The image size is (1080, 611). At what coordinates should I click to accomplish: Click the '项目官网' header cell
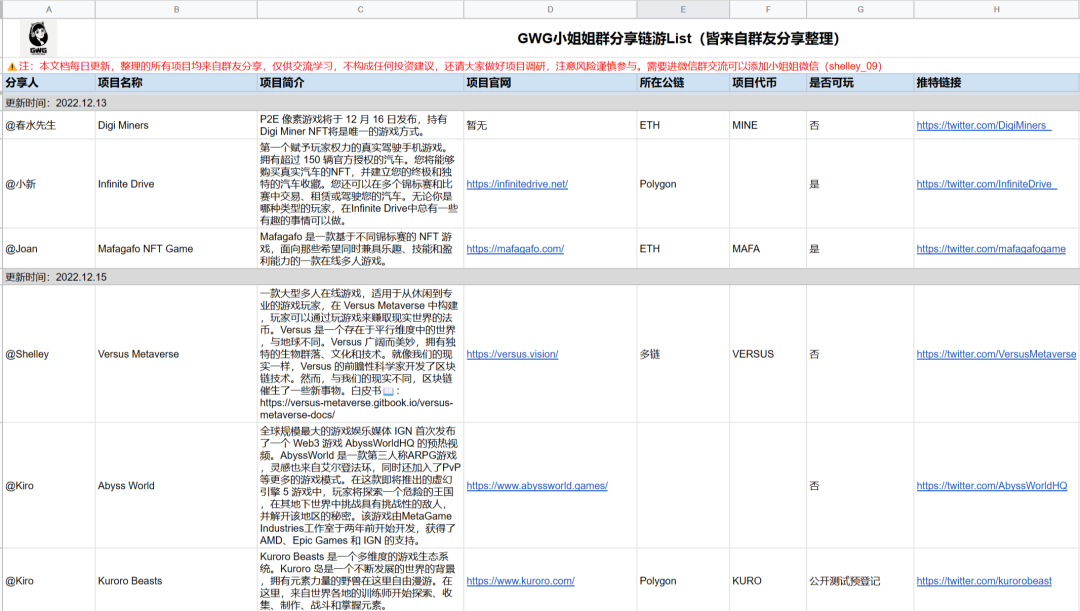[x=550, y=83]
